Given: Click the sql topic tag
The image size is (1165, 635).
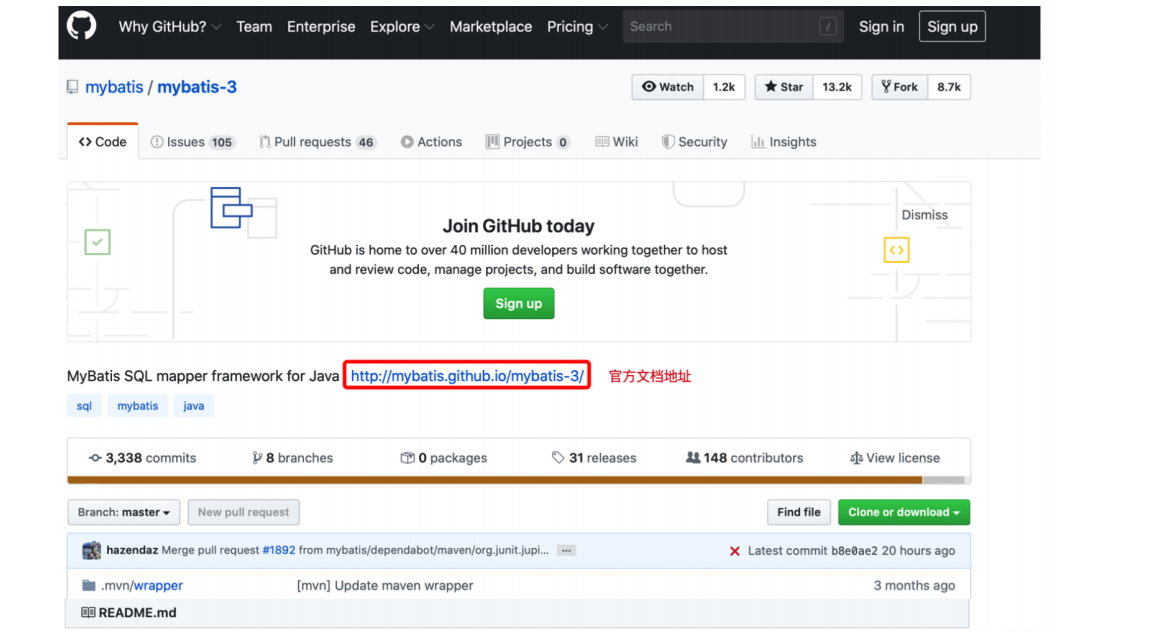Looking at the screenshot, I should point(84,406).
